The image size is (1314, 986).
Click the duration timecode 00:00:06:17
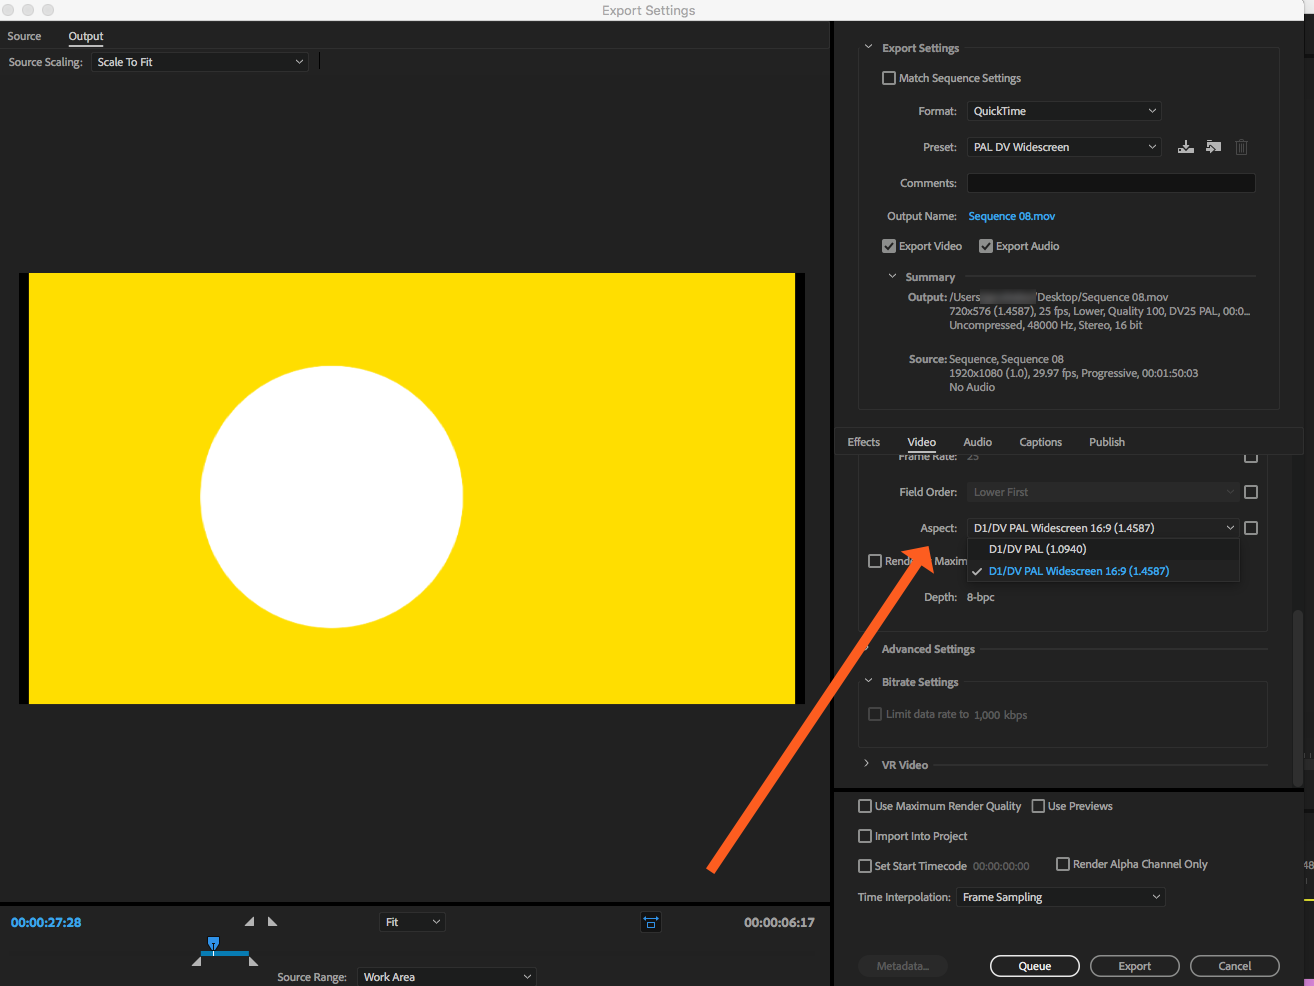[779, 922]
